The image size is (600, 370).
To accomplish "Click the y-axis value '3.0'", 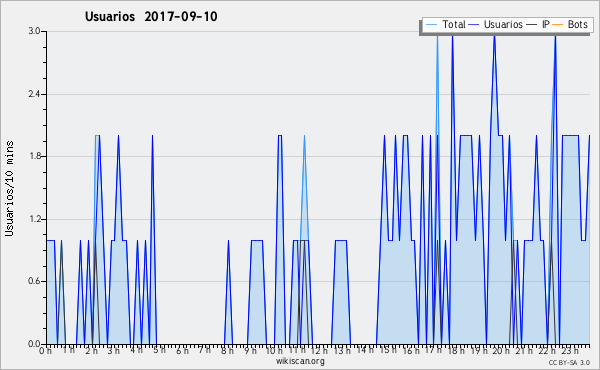I will (34, 31).
